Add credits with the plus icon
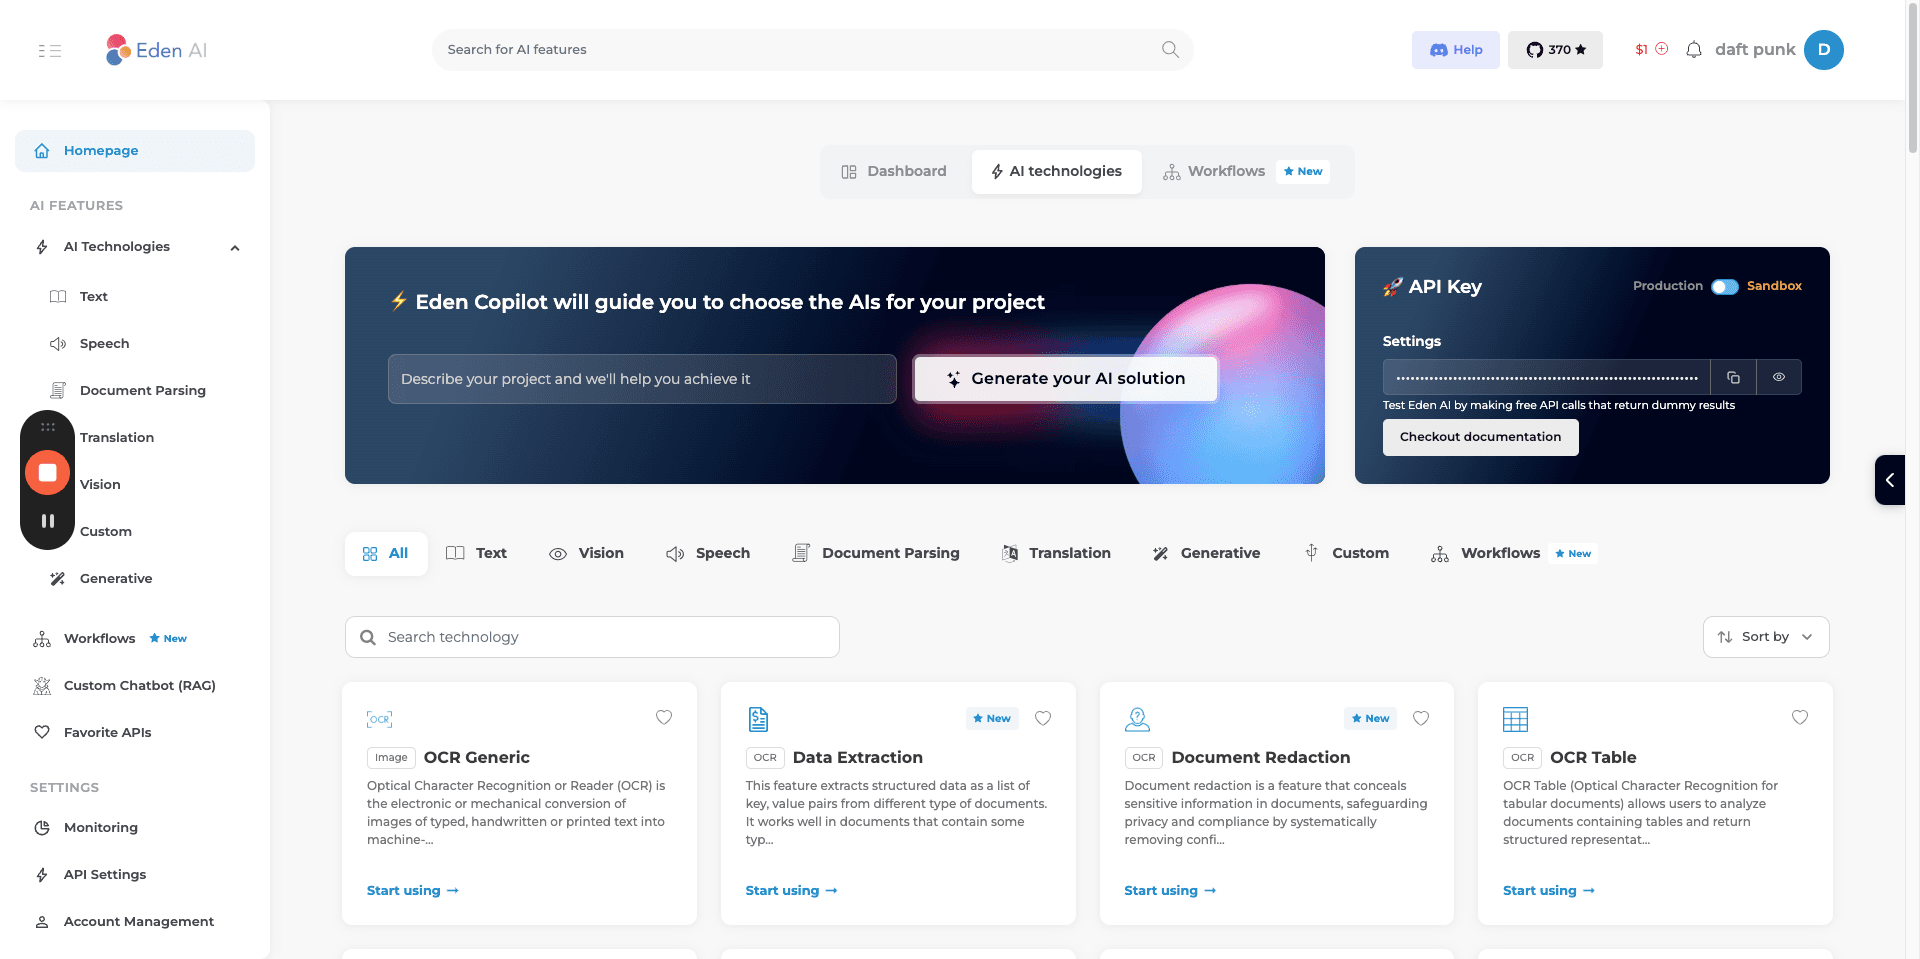1920x959 pixels. (1662, 49)
